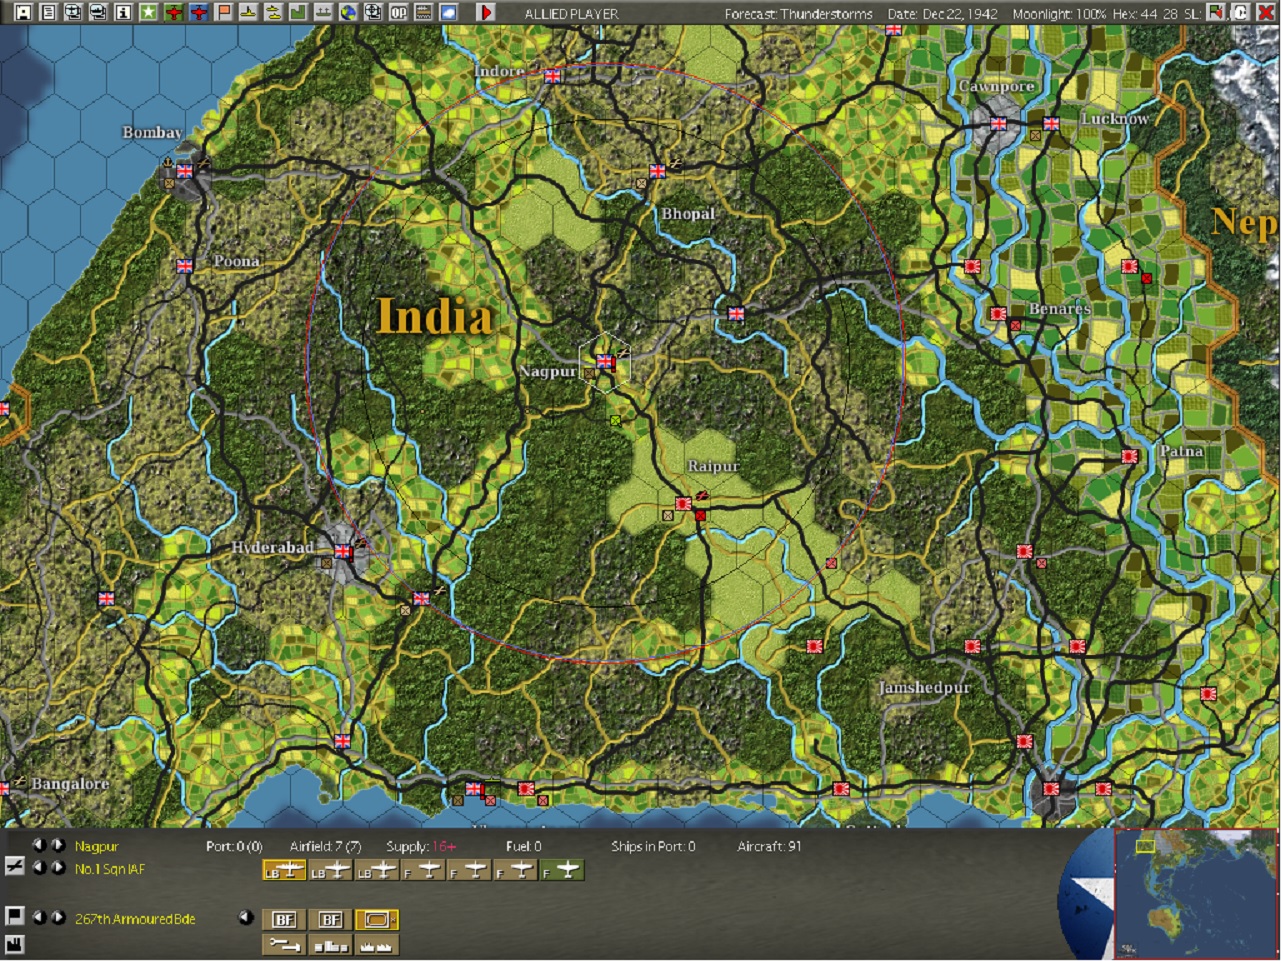
Task: Click the crosshair target toolbar icon
Action: [x=373, y=12]
